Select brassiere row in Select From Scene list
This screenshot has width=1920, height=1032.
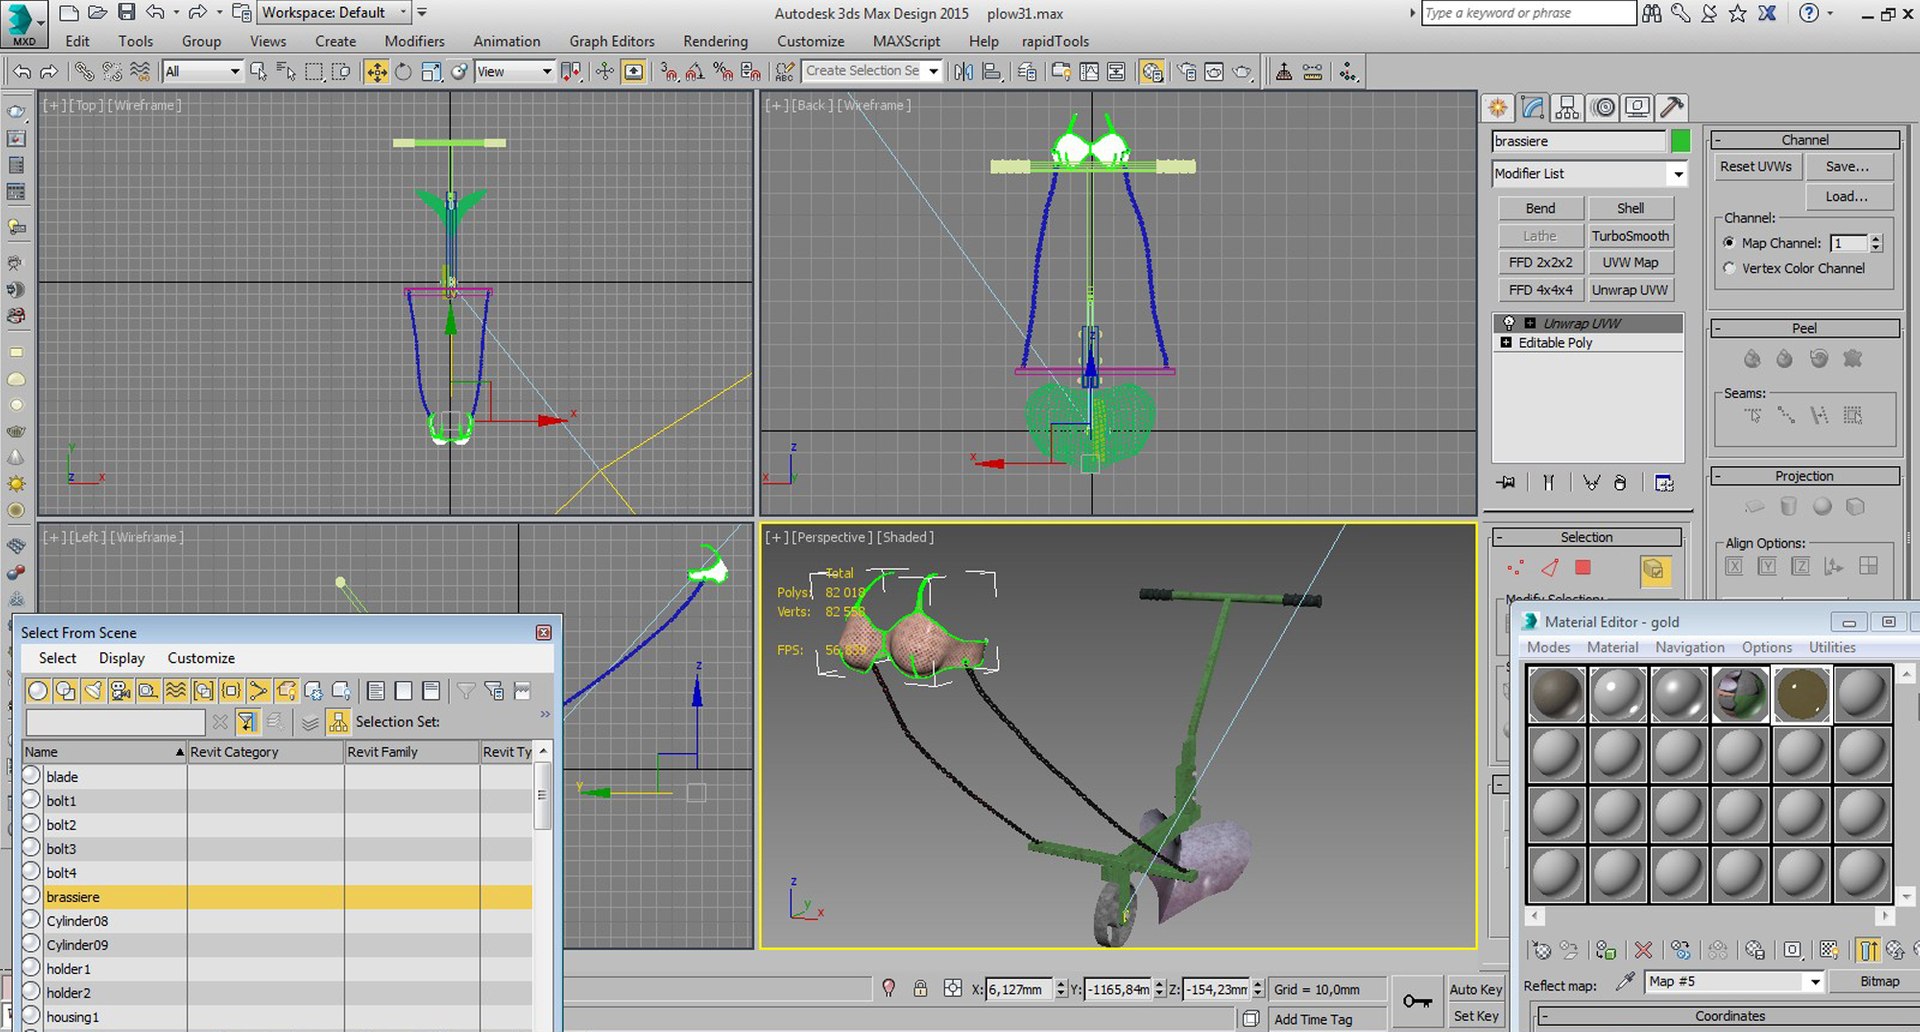tap(277, 897)
